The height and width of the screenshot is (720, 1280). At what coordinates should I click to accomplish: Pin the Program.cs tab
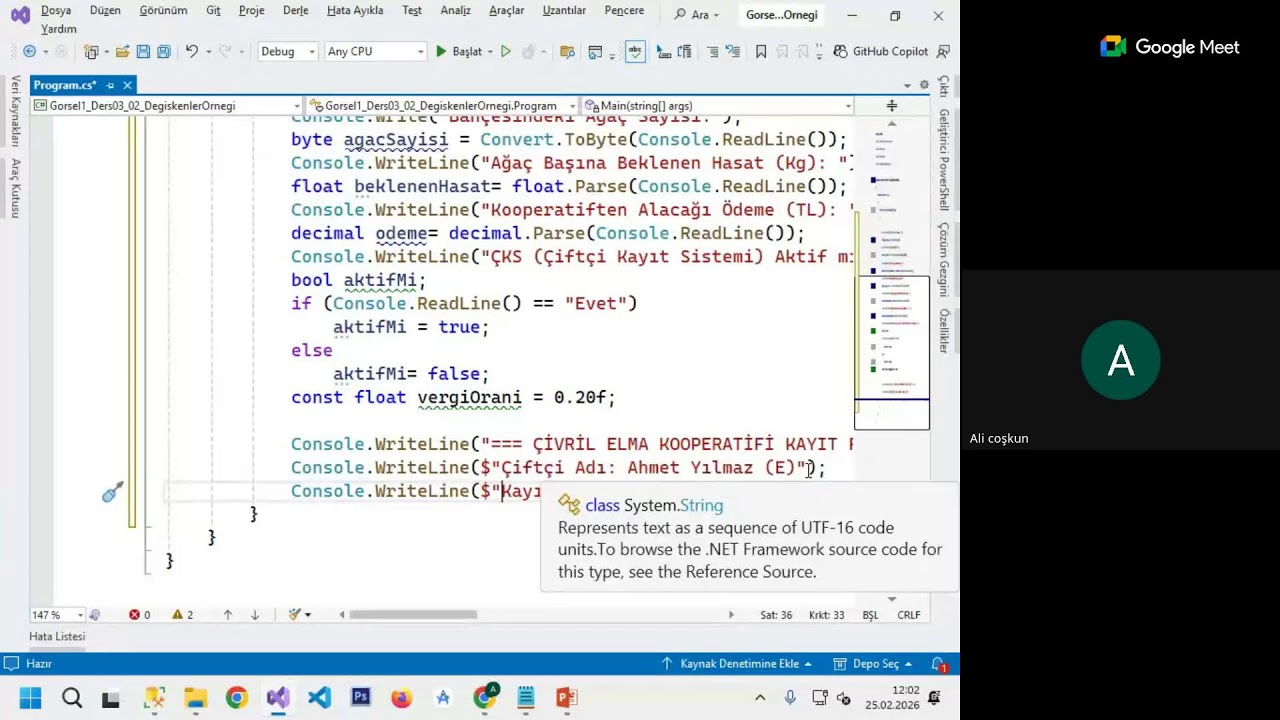pos(110,85)
